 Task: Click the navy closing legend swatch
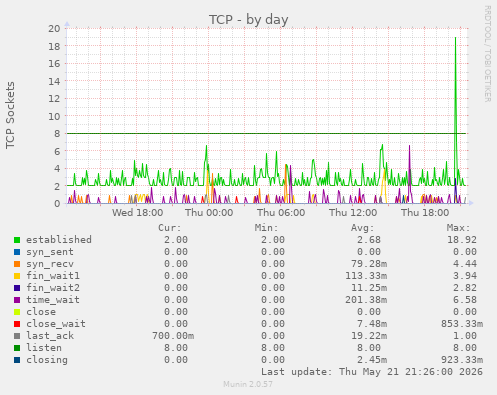(17, 360)
